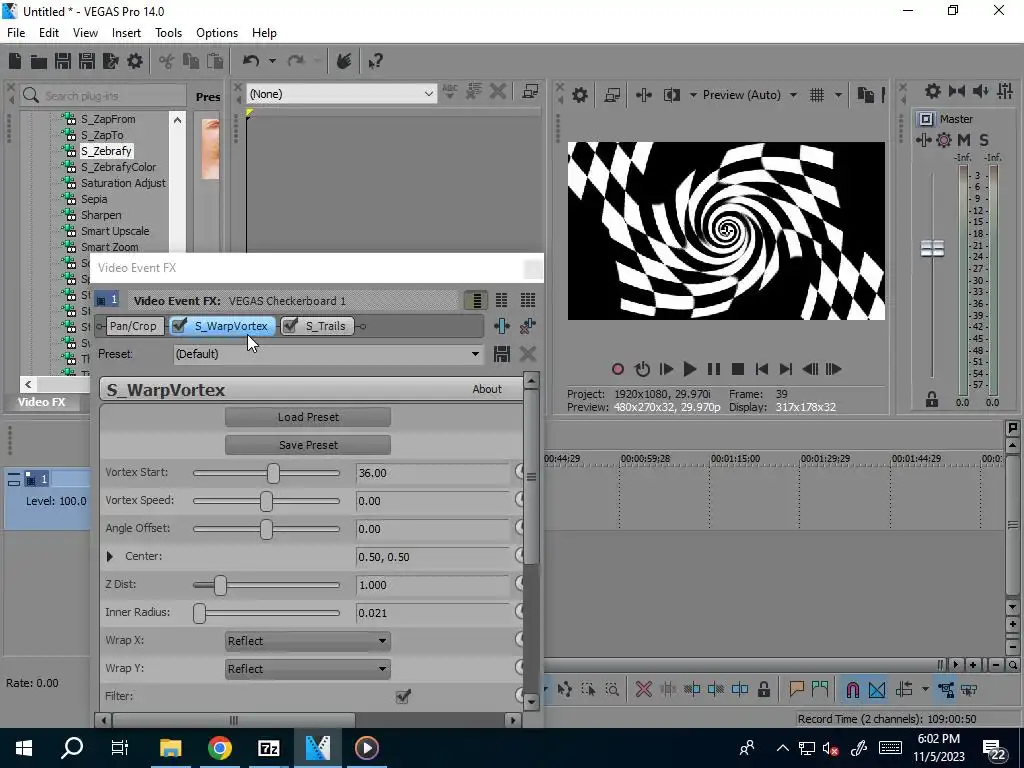Open Chrome from the Windows taskbar
Screen dimensions: 1024x768
[220, 748]
